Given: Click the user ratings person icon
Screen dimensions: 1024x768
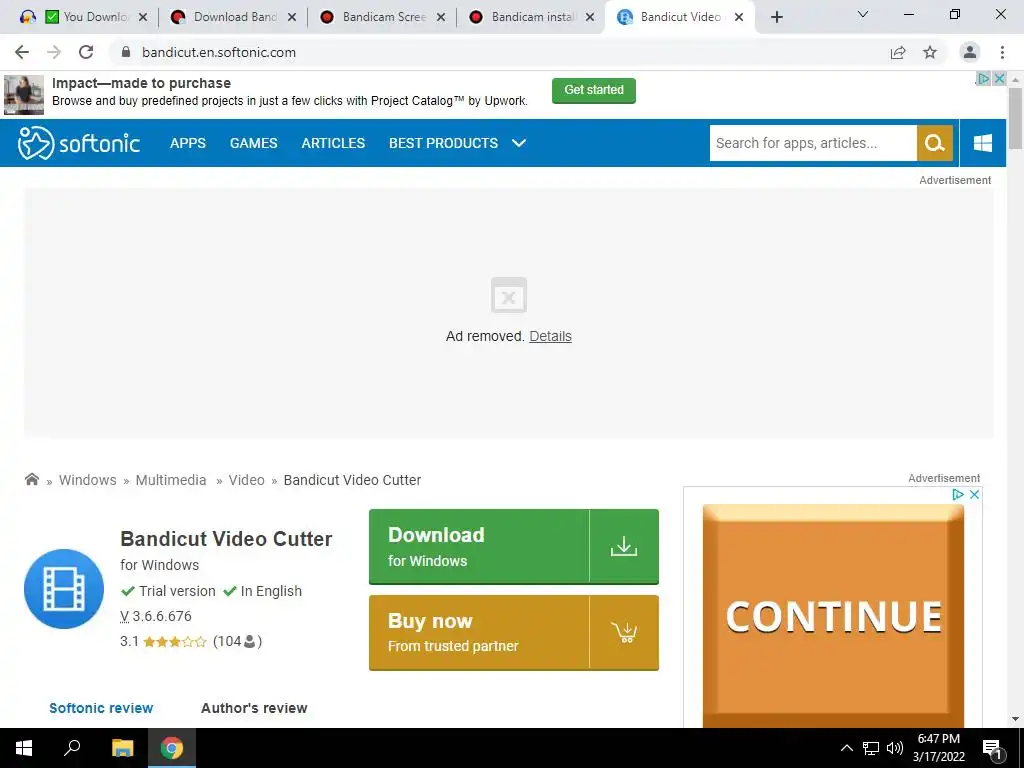Looking at the screenshot, I should pos(249,641).
